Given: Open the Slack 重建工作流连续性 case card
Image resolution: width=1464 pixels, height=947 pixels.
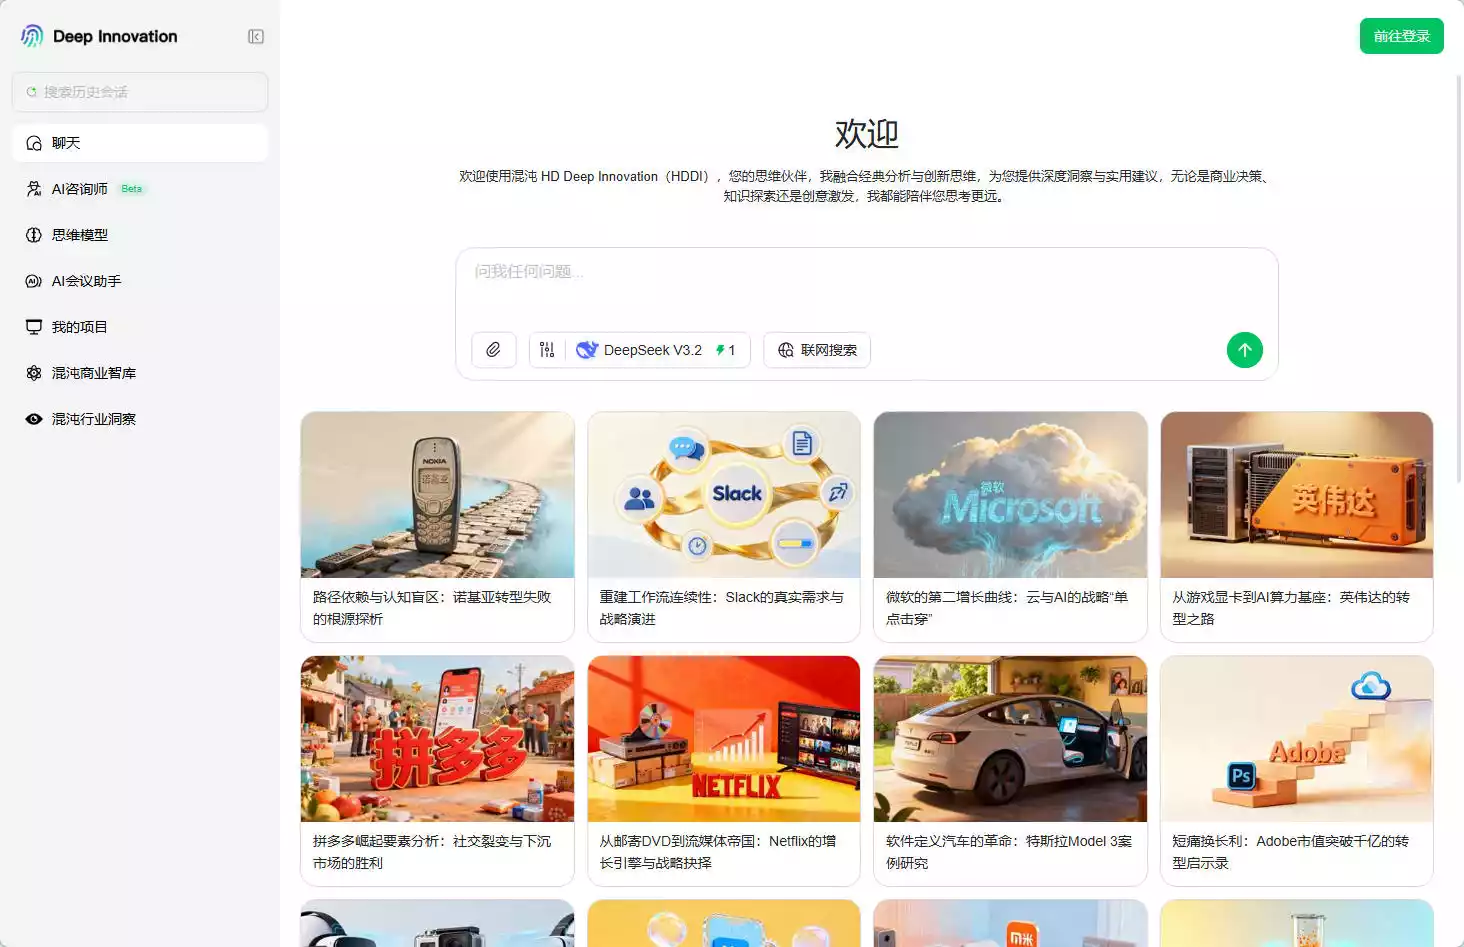Looking at the screenshot, I should point(724,527).
